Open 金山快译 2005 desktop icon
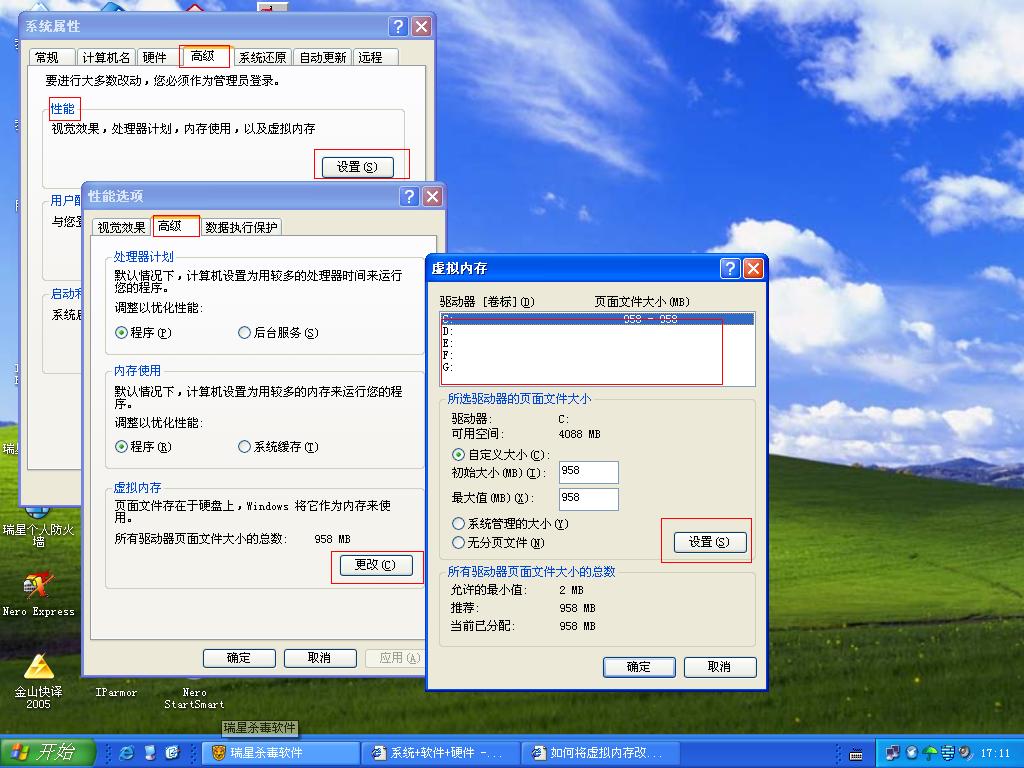The width and height of the screenshot is (1024, 768). click(x=39, y=680)
